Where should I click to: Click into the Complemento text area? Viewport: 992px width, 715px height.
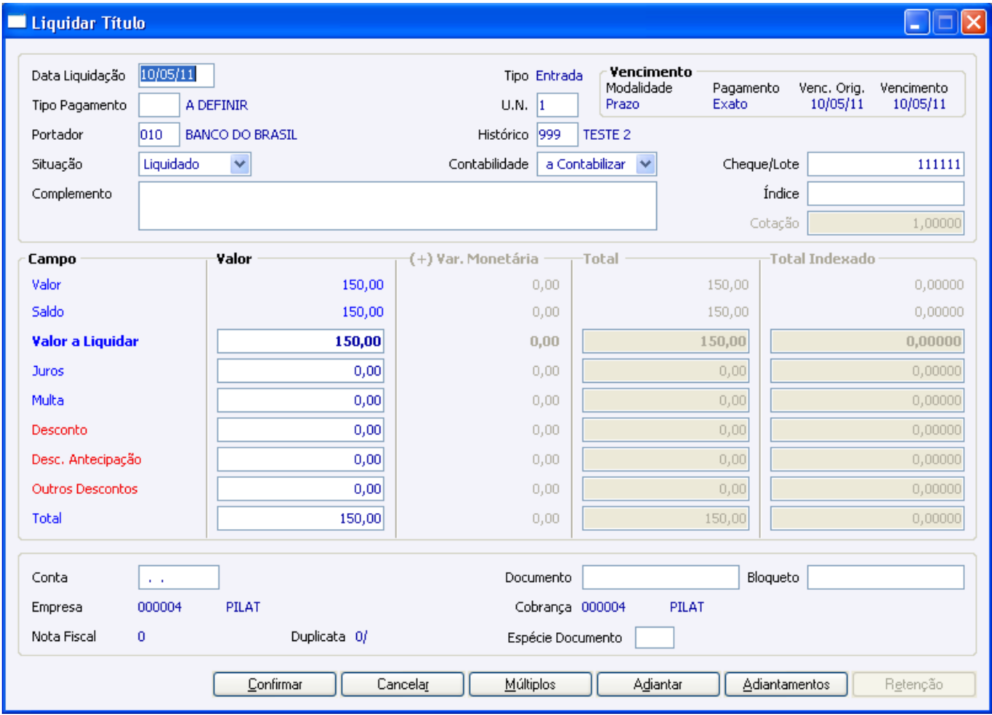pos(397,206)
